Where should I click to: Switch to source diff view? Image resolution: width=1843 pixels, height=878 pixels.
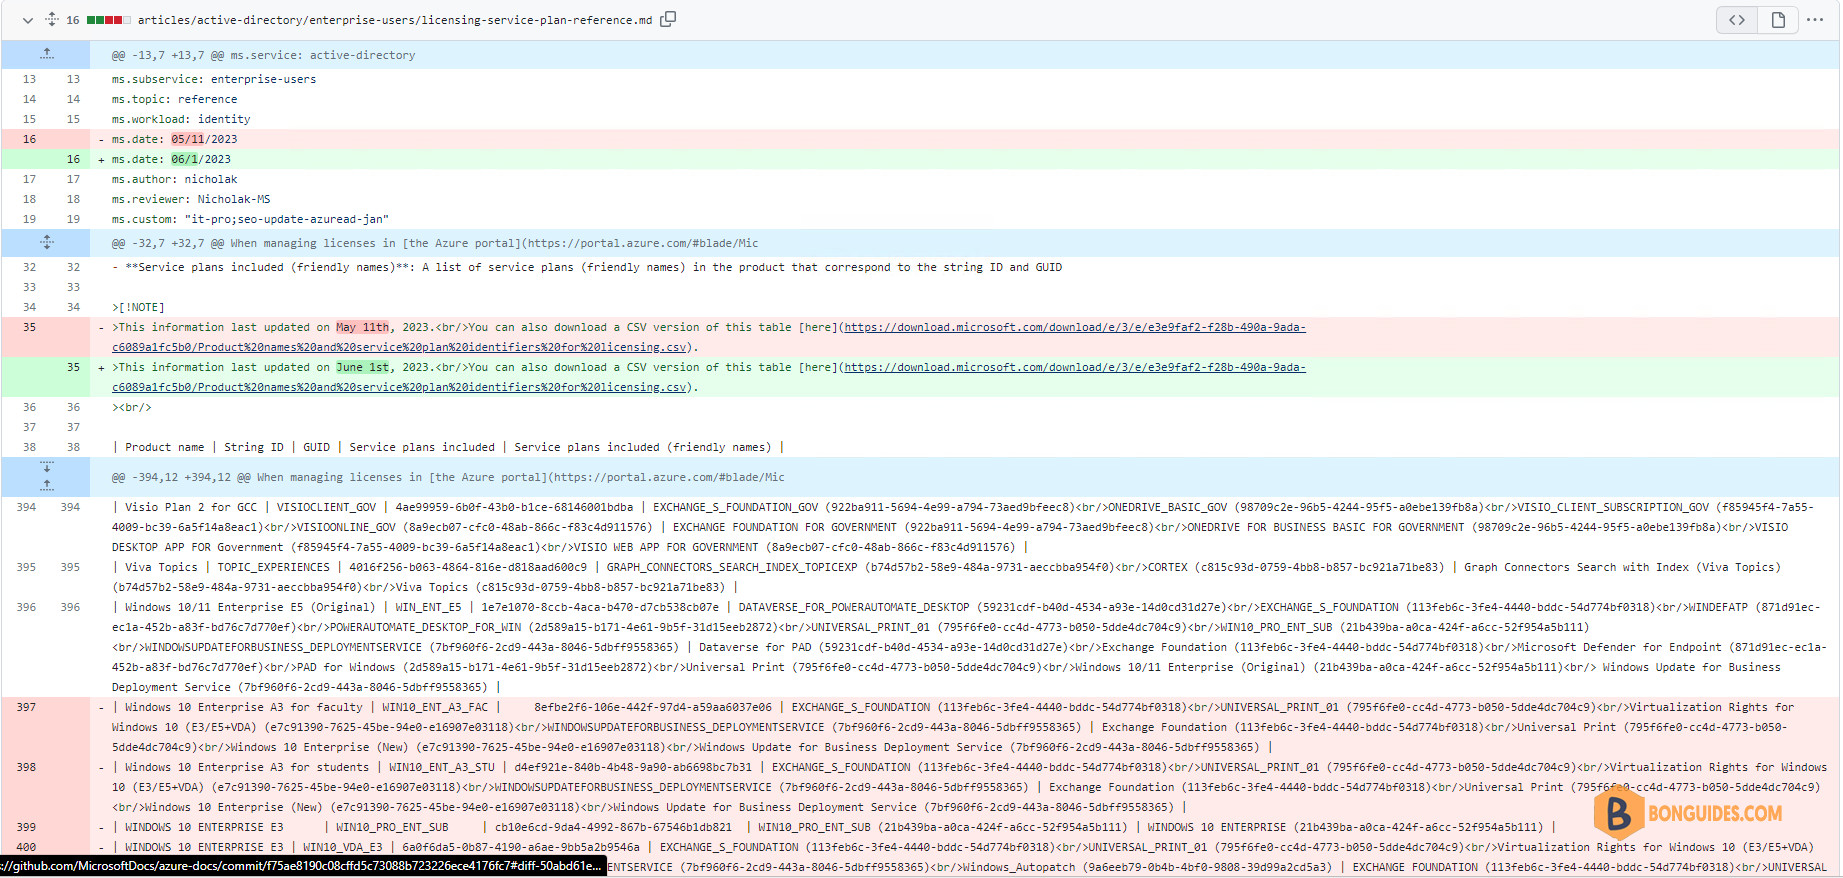click(1737, 20)
